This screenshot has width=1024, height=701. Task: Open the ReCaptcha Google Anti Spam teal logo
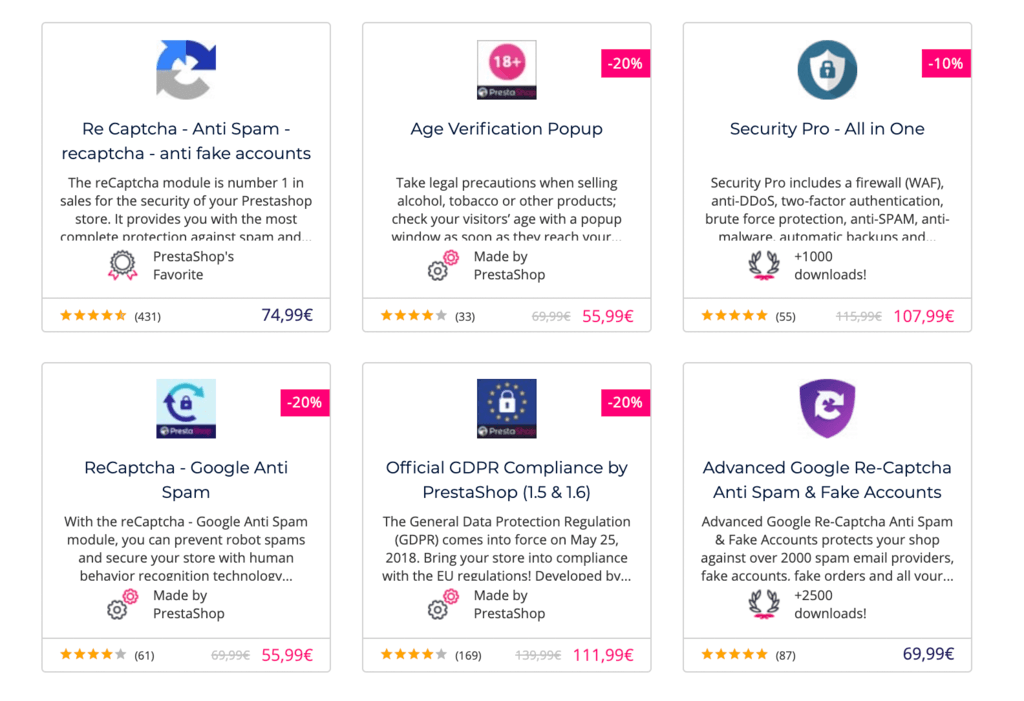coord(185,408)
